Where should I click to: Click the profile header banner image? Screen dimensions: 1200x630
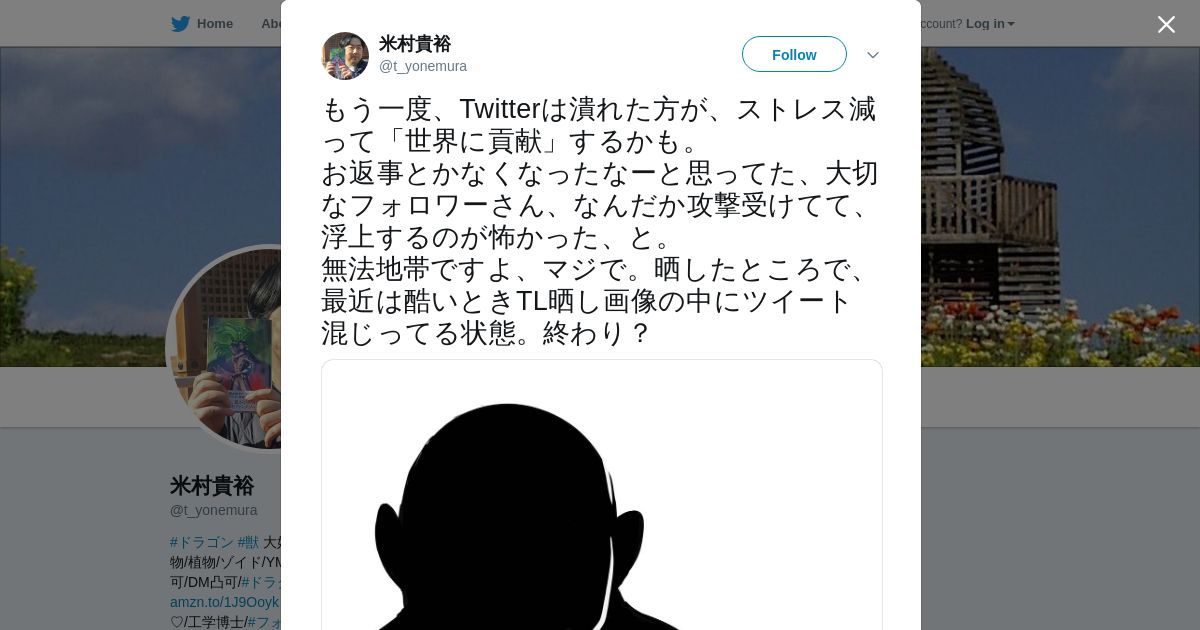1060,206
